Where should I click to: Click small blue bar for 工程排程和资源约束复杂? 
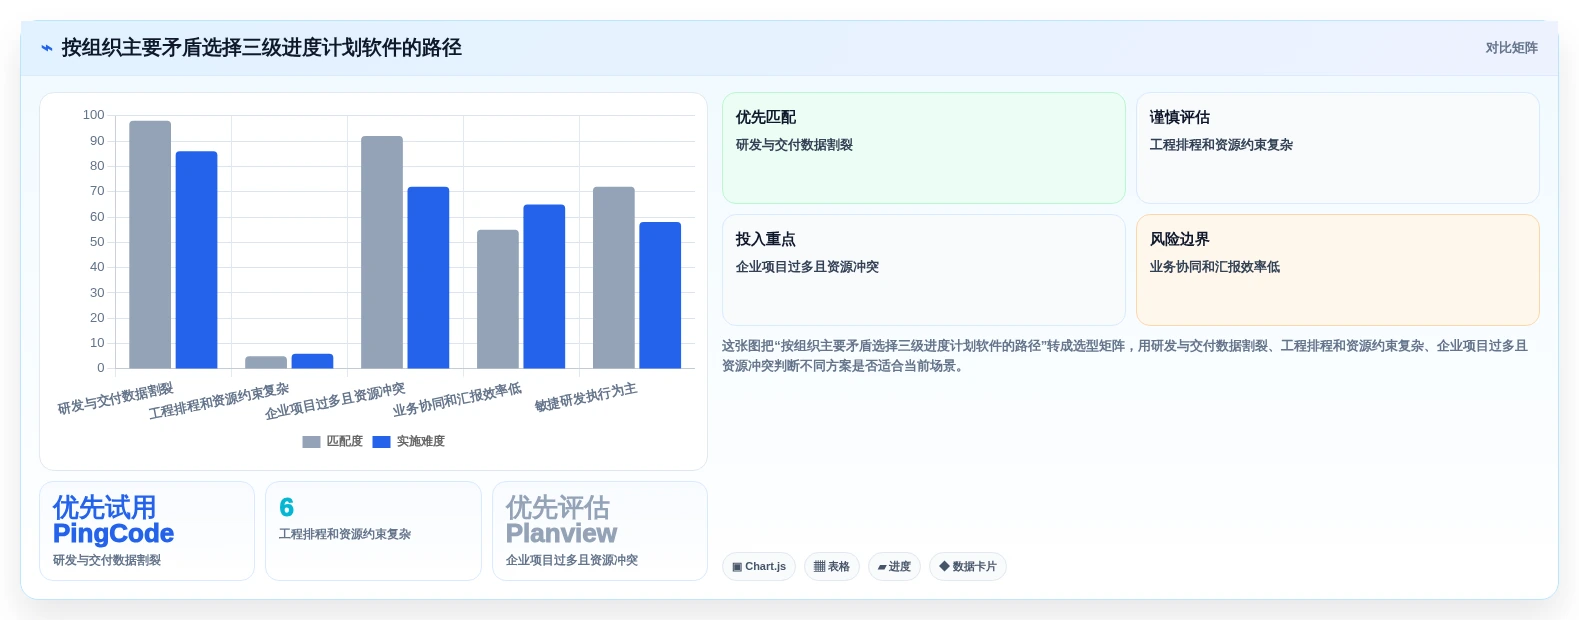[312, 361]
